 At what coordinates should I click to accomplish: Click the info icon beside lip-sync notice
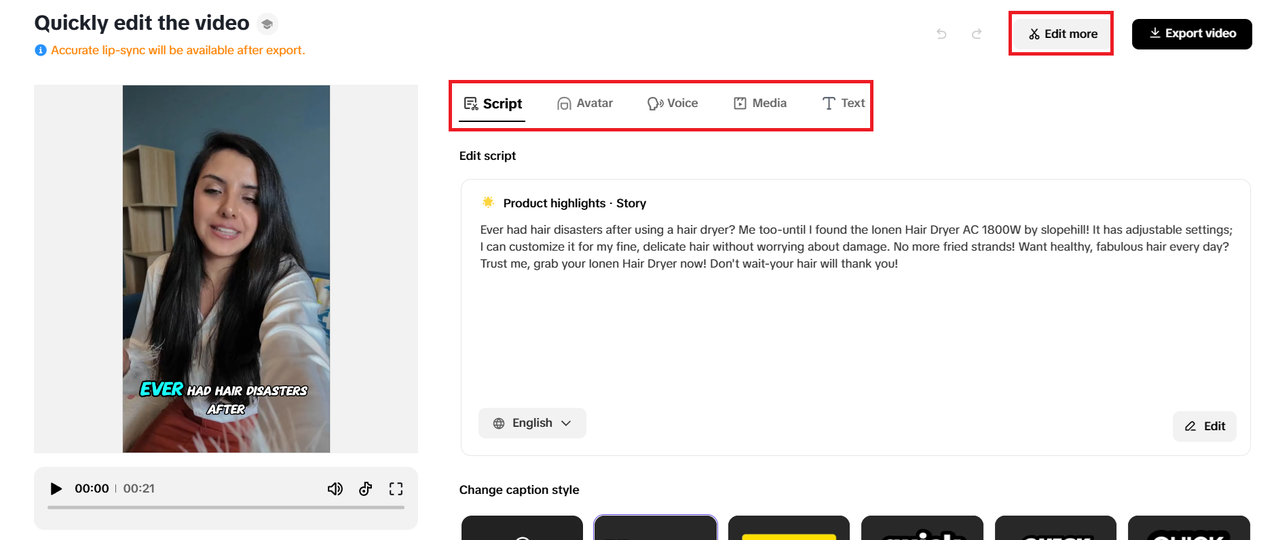pos(40,50)
